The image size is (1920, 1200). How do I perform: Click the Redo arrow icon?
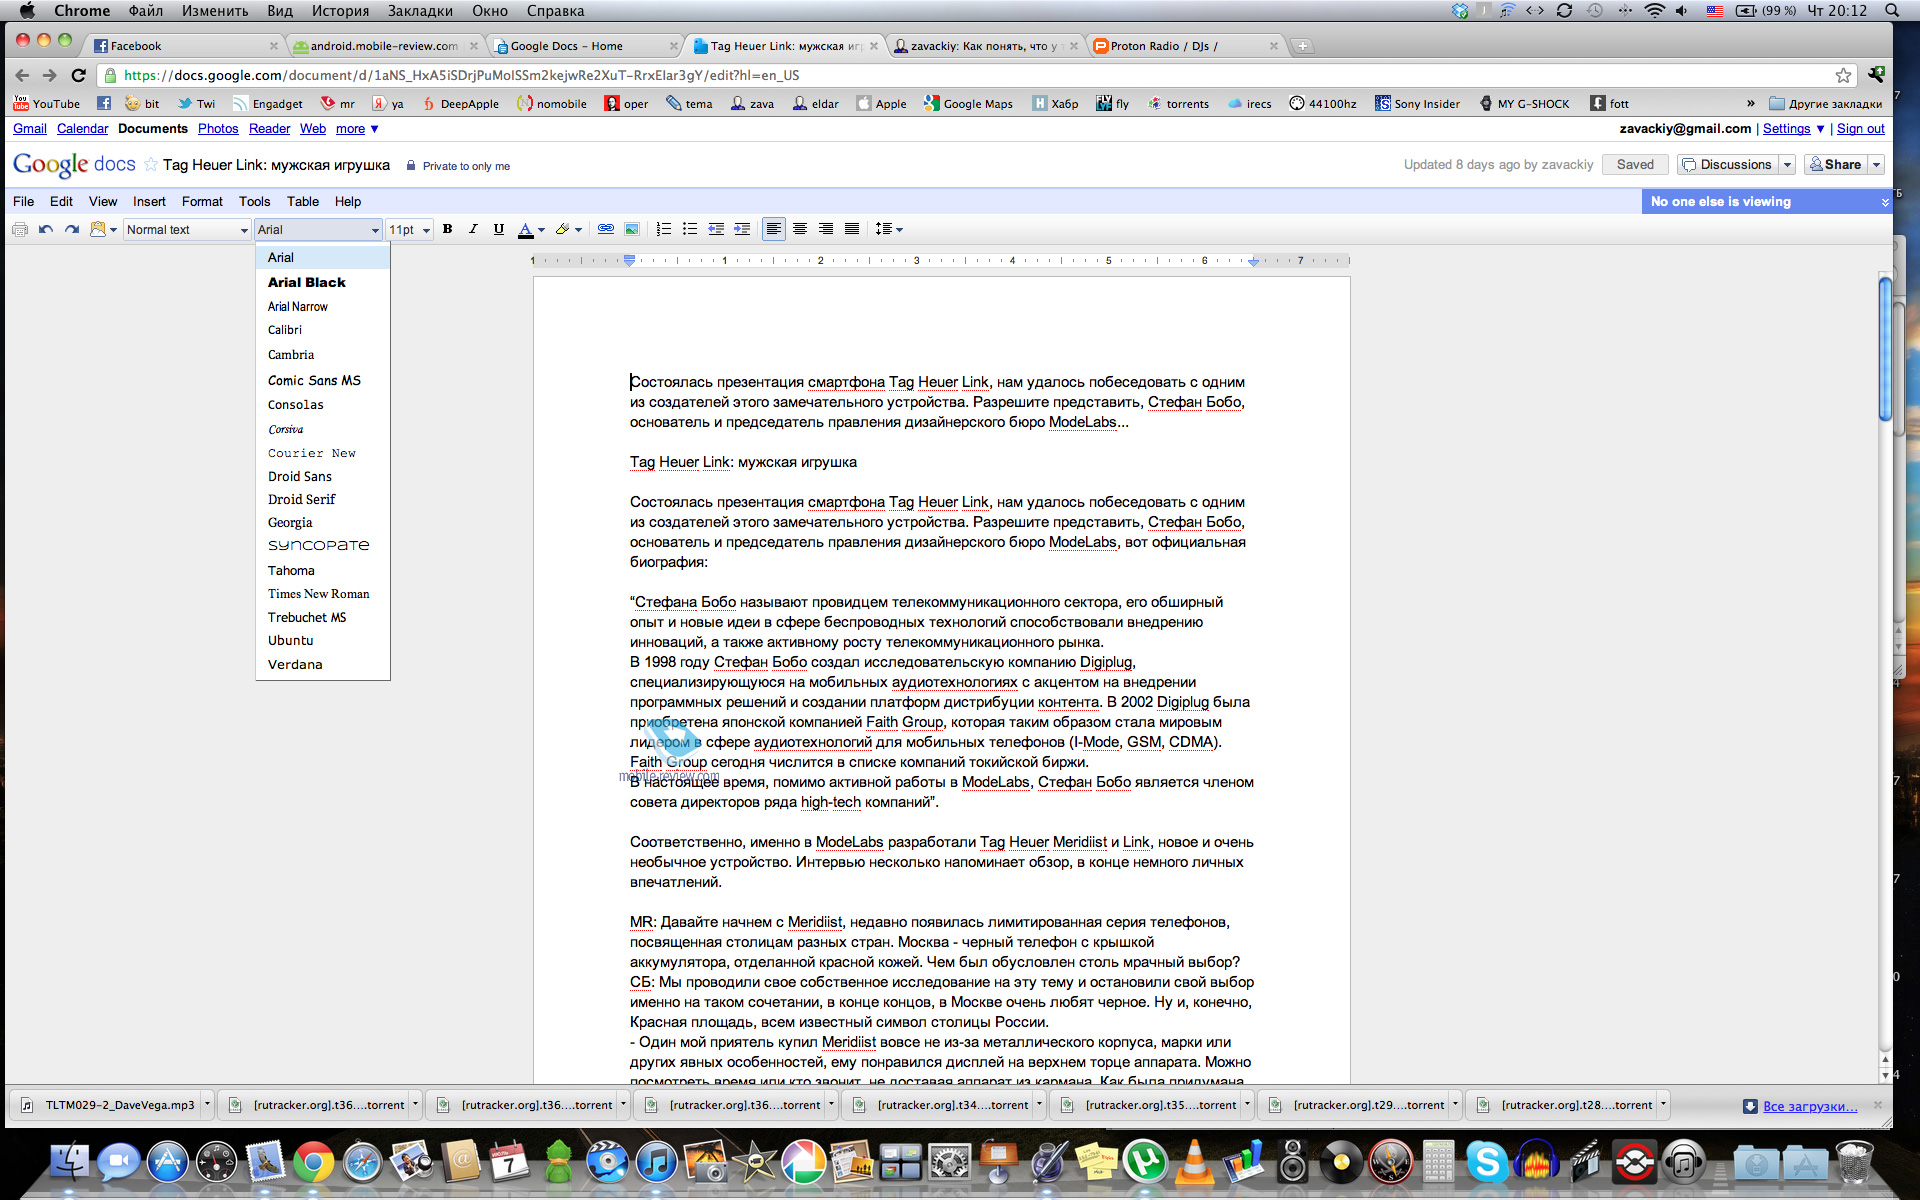click(71, 229)
